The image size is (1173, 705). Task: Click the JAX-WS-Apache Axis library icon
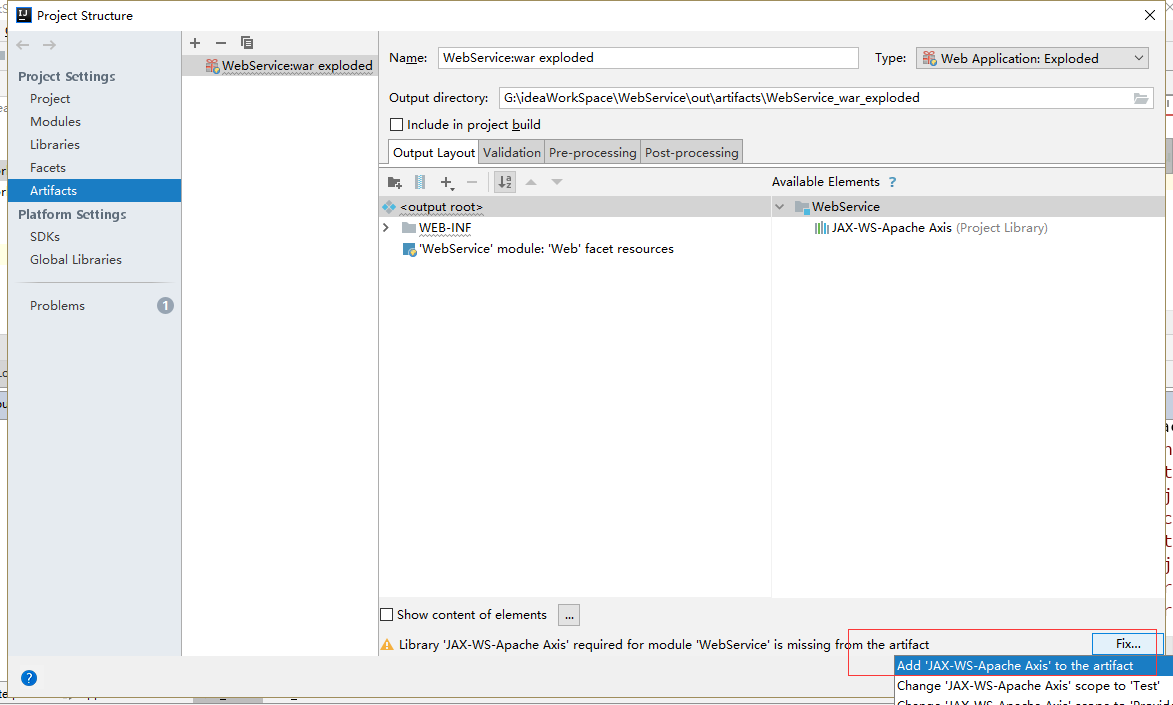[x=821, y=228]
